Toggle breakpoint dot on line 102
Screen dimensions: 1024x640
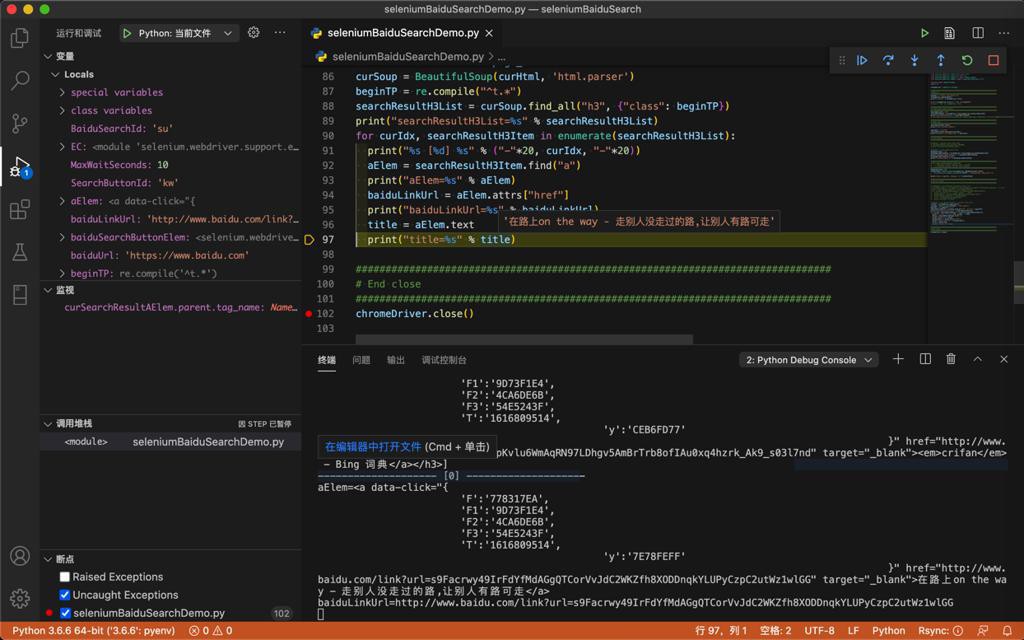coord(309,313)
